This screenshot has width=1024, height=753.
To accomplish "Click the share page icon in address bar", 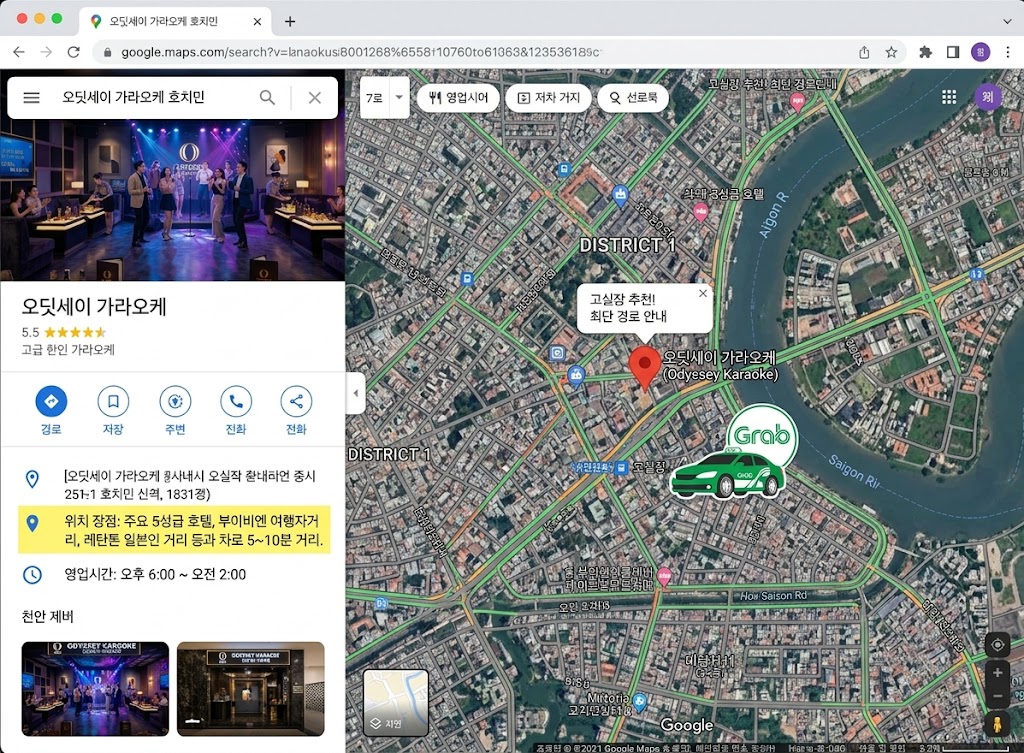I will click(x=864, y=52).
